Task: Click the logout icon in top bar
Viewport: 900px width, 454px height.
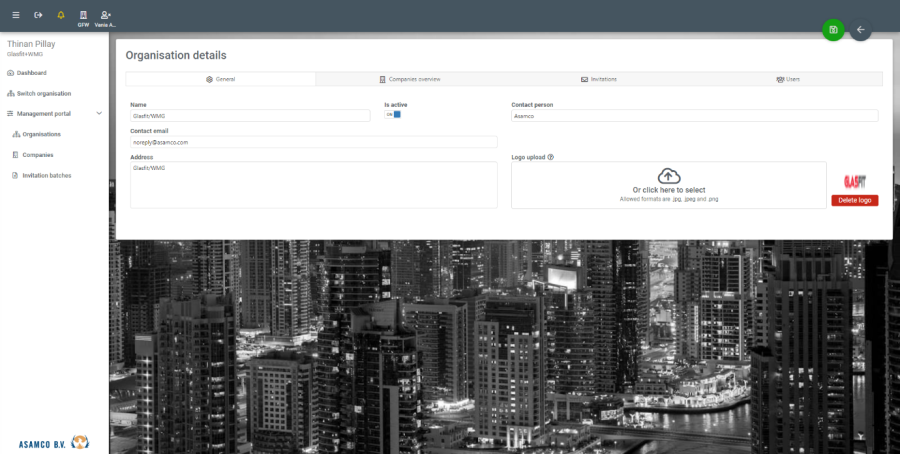Action: pos(38,15)
